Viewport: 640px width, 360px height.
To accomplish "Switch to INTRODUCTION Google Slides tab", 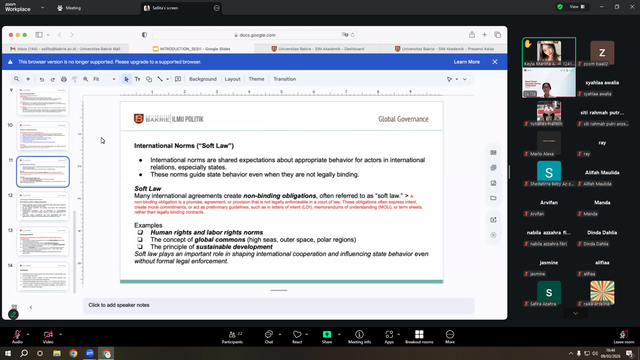I will (191, 49).
